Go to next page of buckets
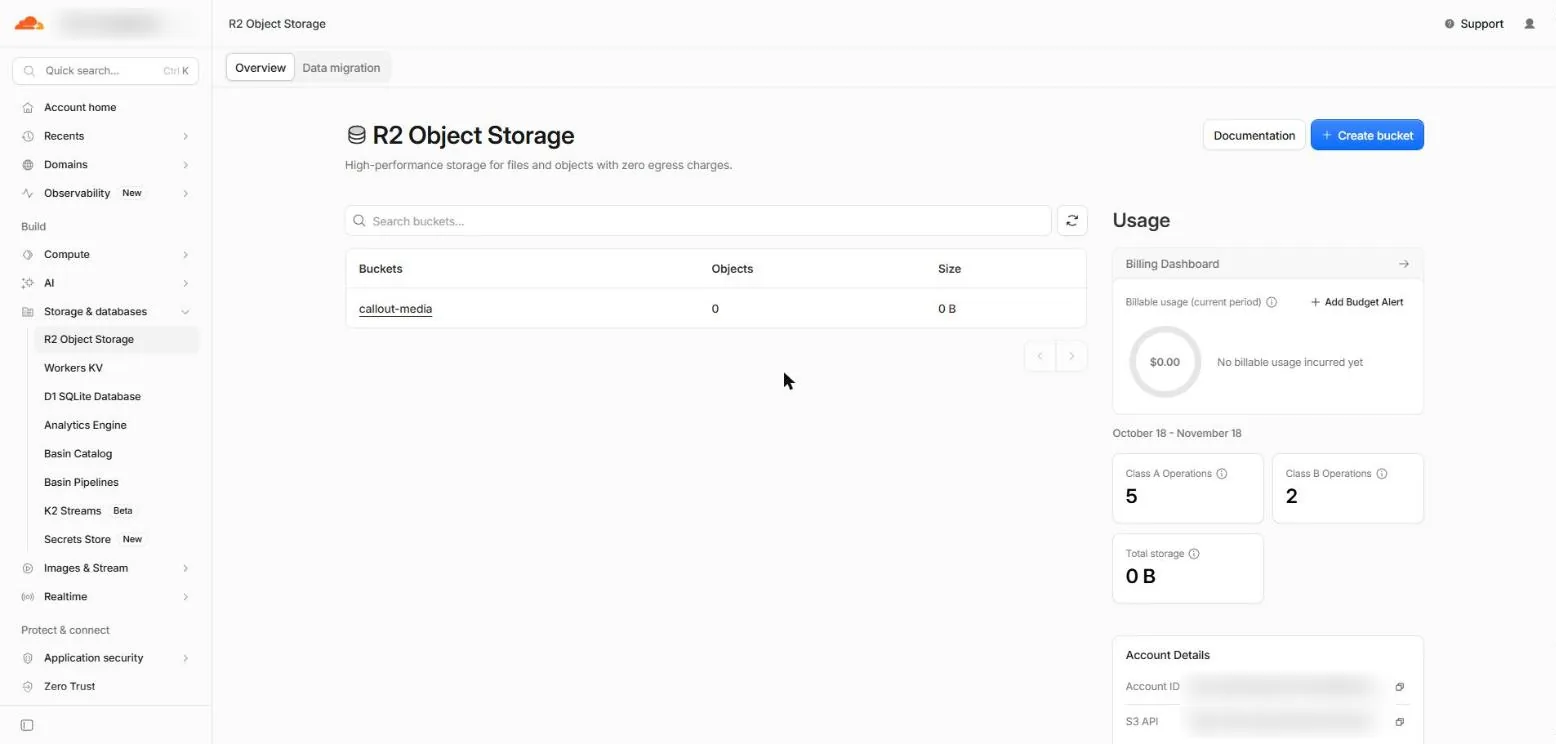 coord(1072,356)
